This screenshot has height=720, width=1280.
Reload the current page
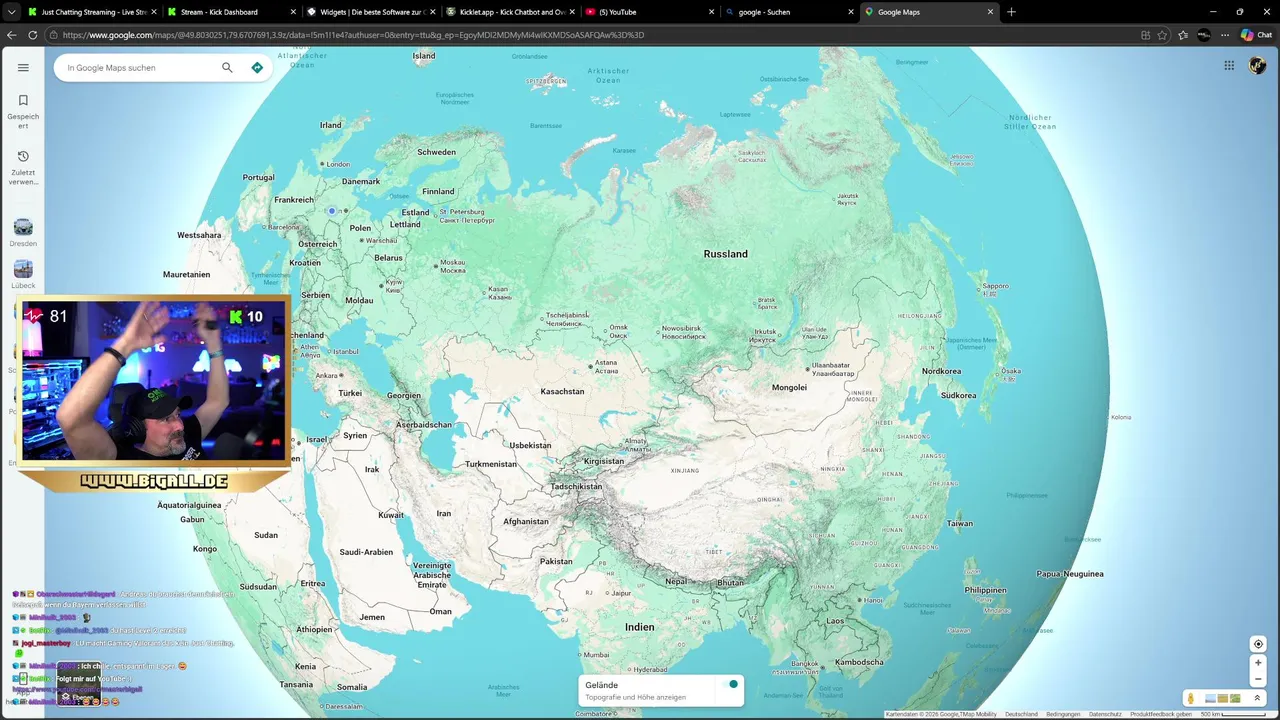coord(33,35)
